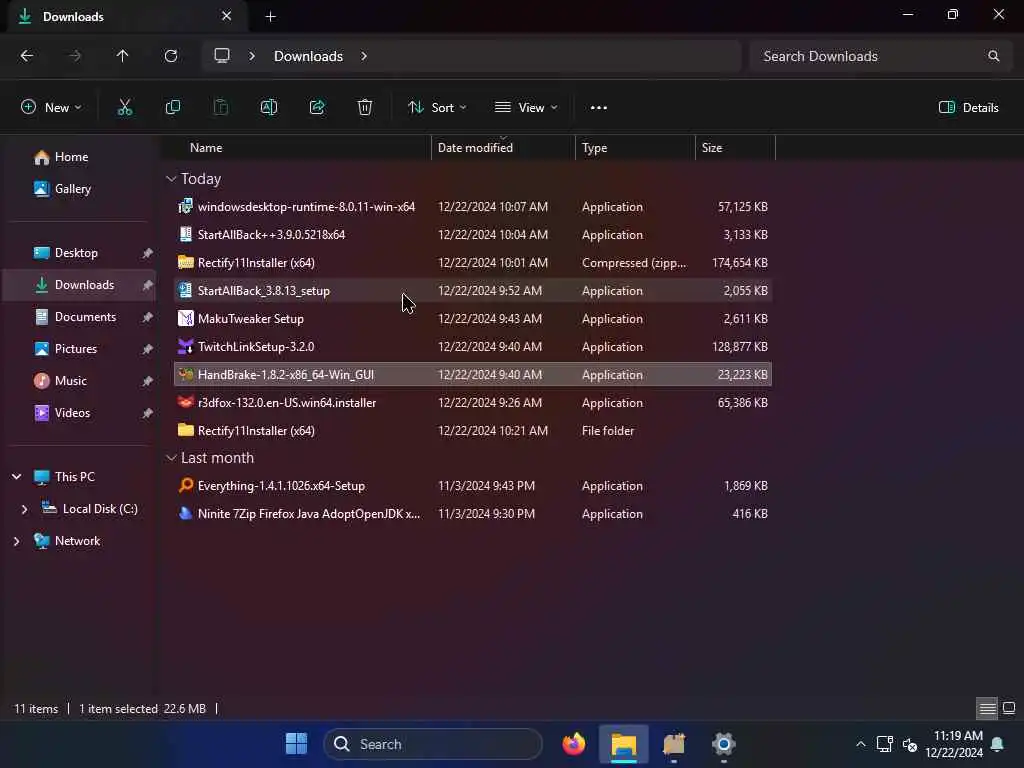Go up one folder level
The height and width of the screenshot is (768, 1024).
pyautogui.click(x=122, y=56)
